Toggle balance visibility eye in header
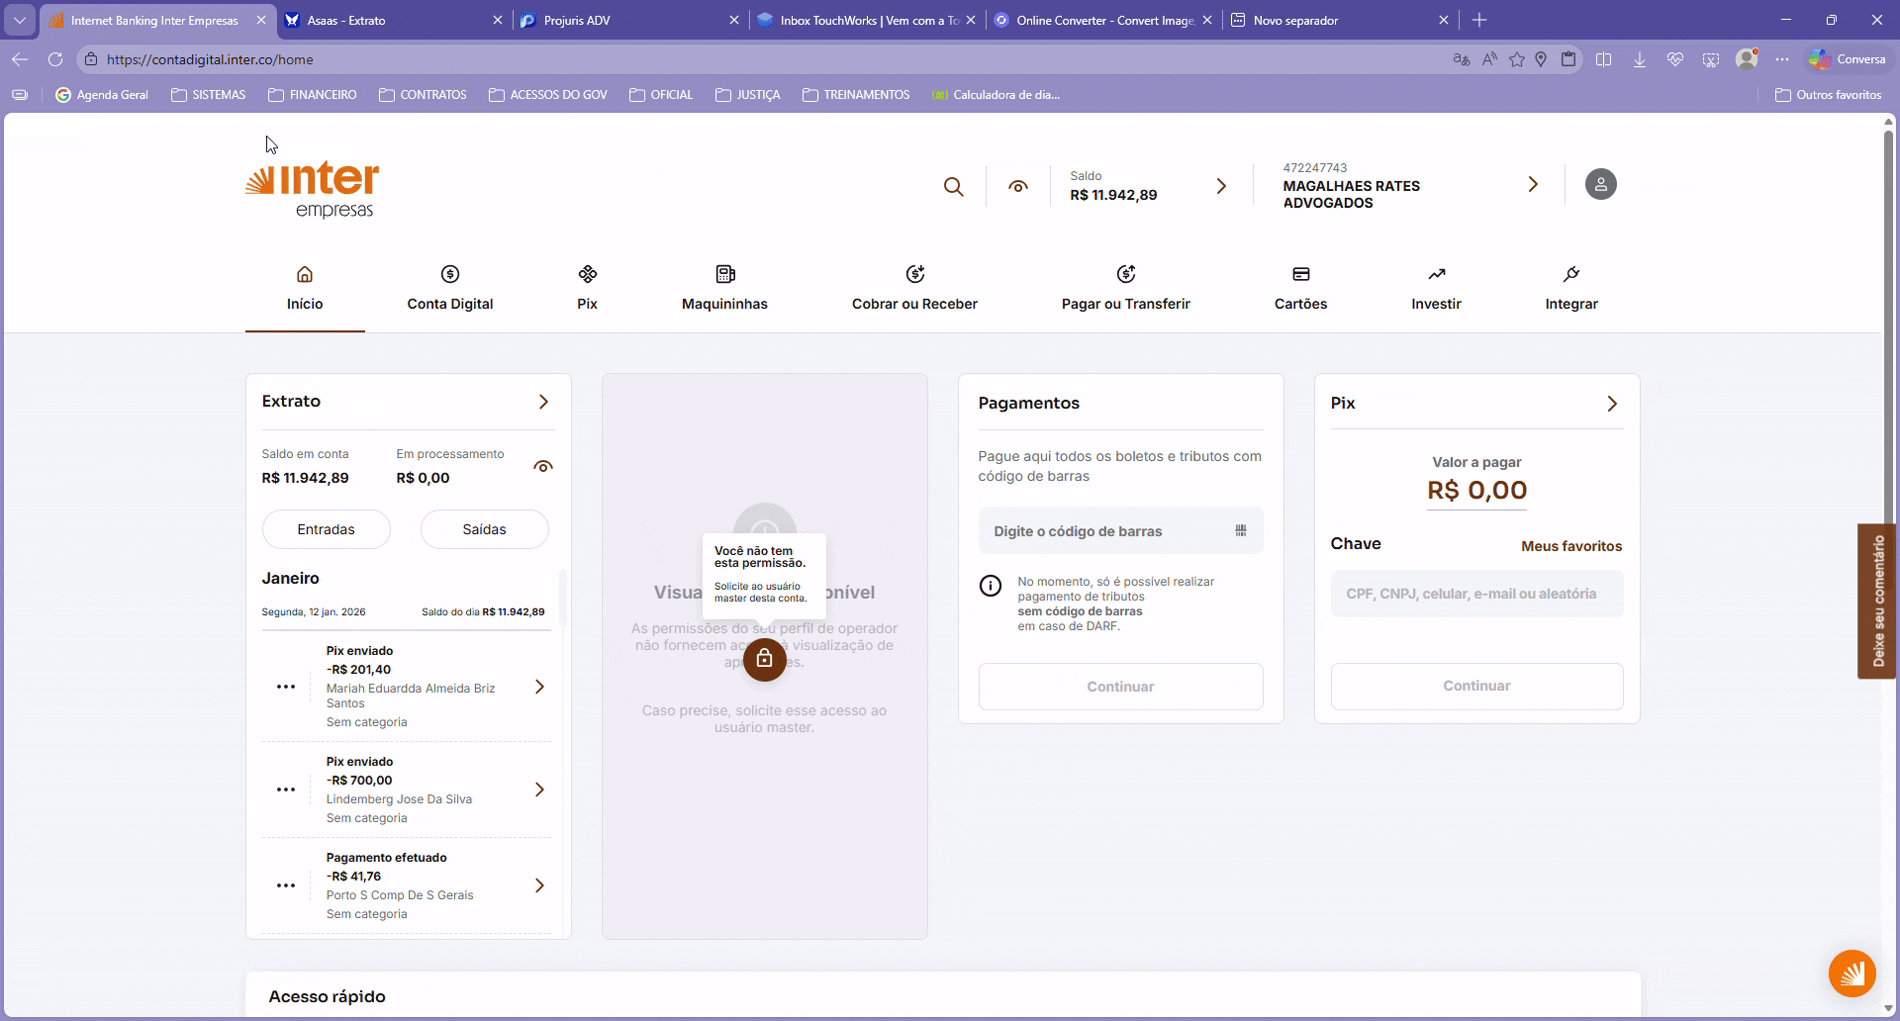Screen dimensions: 1900x1021 click(x=1018, y=187)
